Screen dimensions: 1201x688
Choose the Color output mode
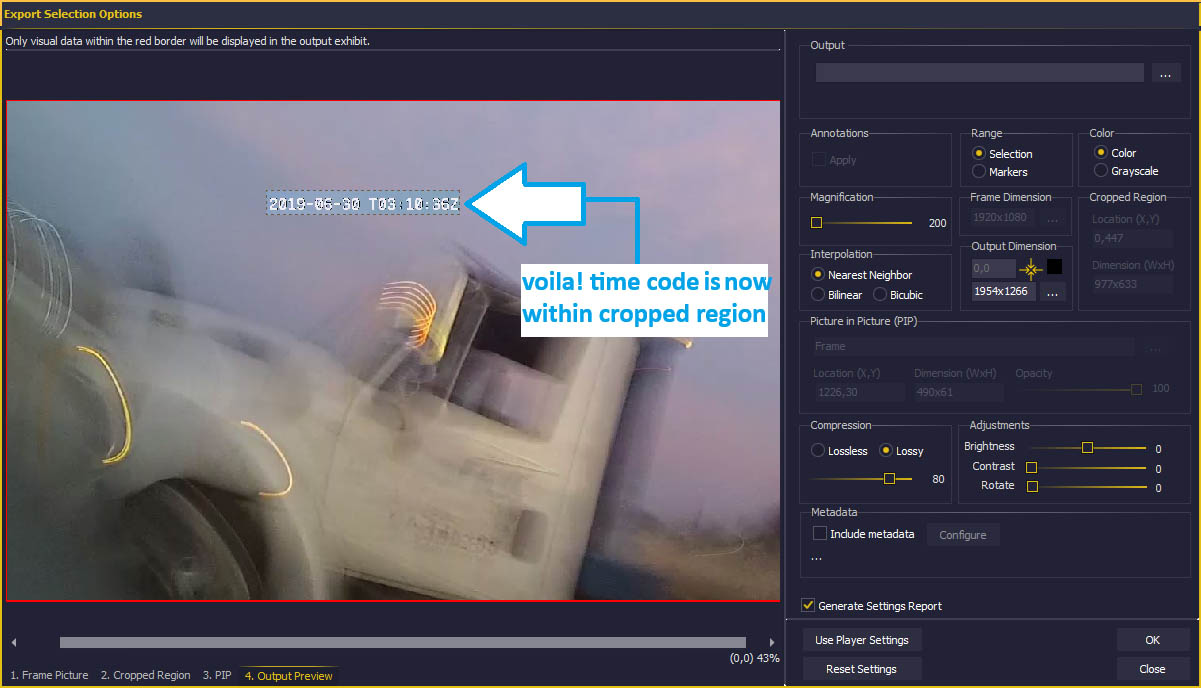click(x=1116, y=153)
